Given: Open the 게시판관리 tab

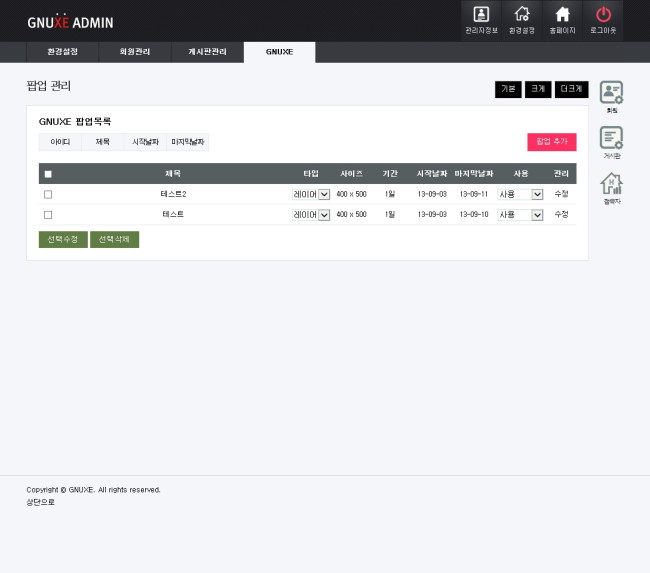Looking at the screenshot, I should [x=207, y=52].
